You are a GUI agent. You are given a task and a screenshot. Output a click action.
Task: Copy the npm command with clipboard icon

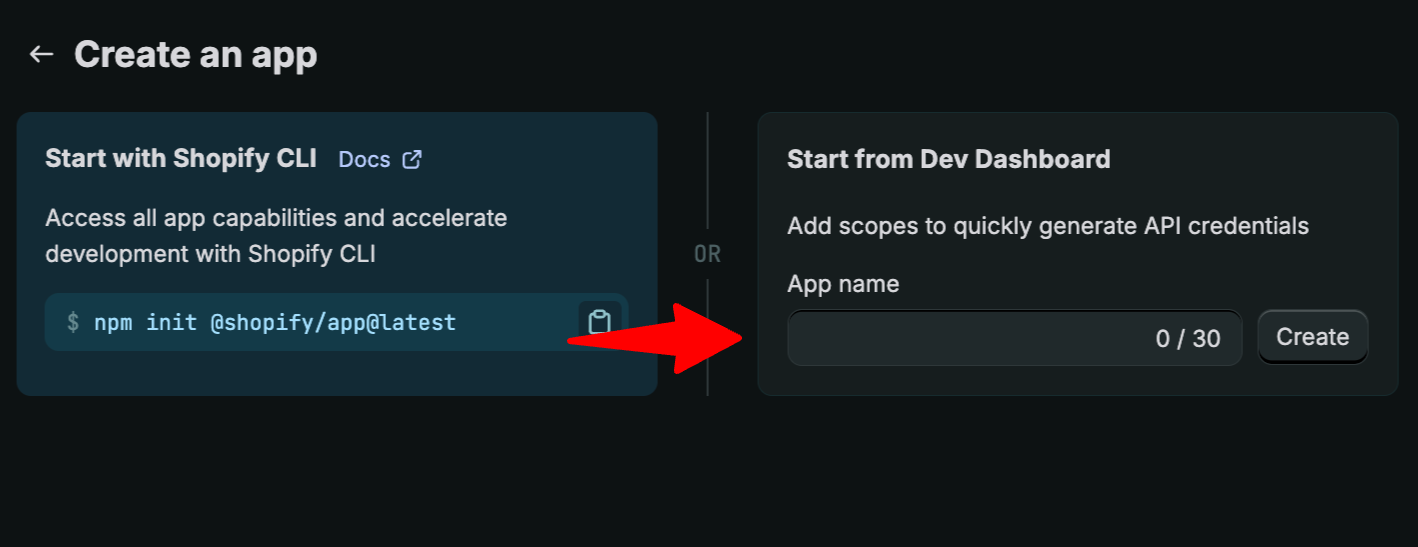coord(599,322)
